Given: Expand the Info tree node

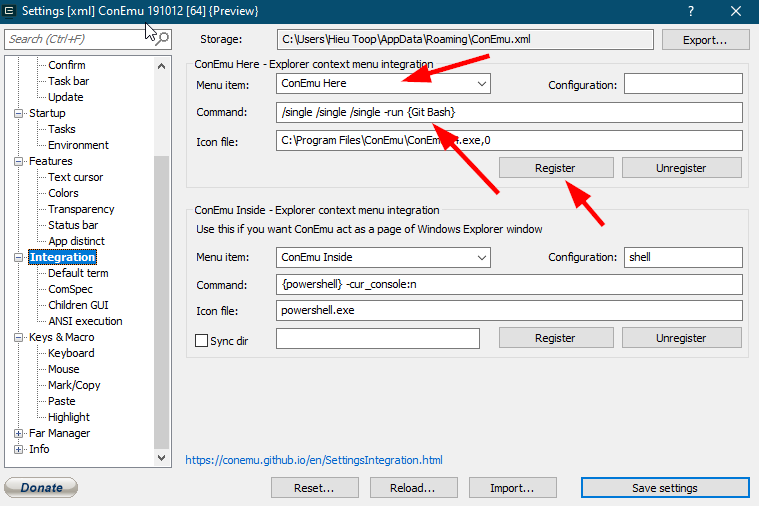Looking at the screenshot, I should pos(19,449).
